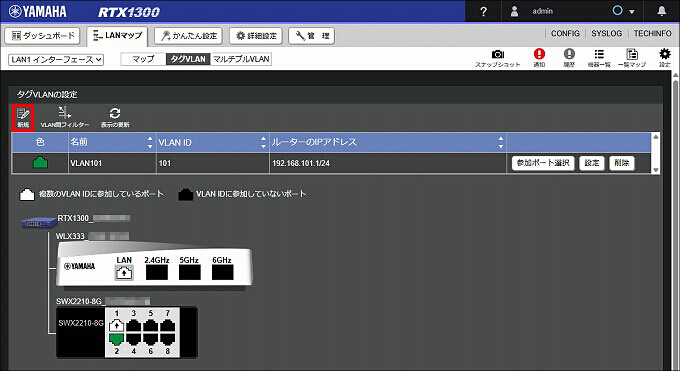This screenshot has height=371, width=680.
Task: Click SWX2210-8G port 8
Action: 167,339
